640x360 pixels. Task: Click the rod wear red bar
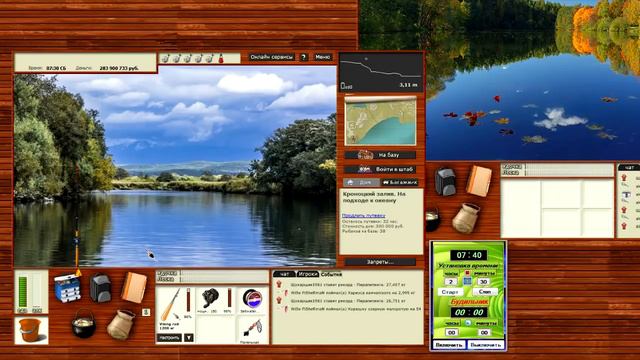(188, 300)
